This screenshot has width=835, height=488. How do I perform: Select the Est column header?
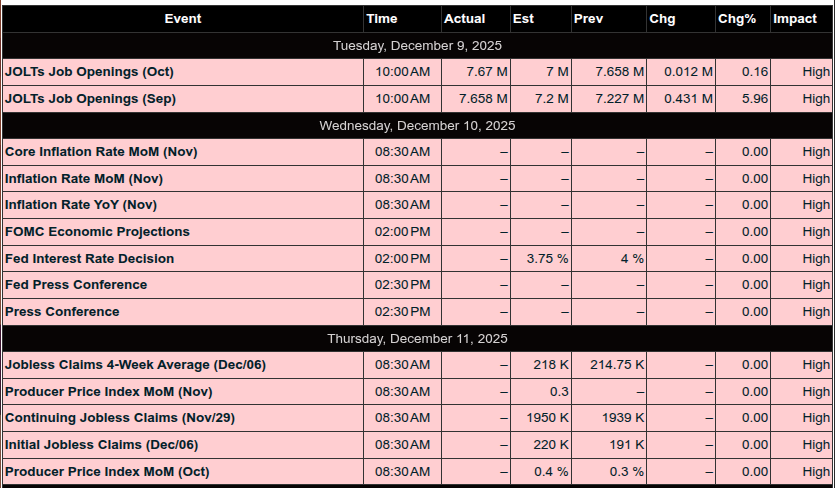point(523,19)
